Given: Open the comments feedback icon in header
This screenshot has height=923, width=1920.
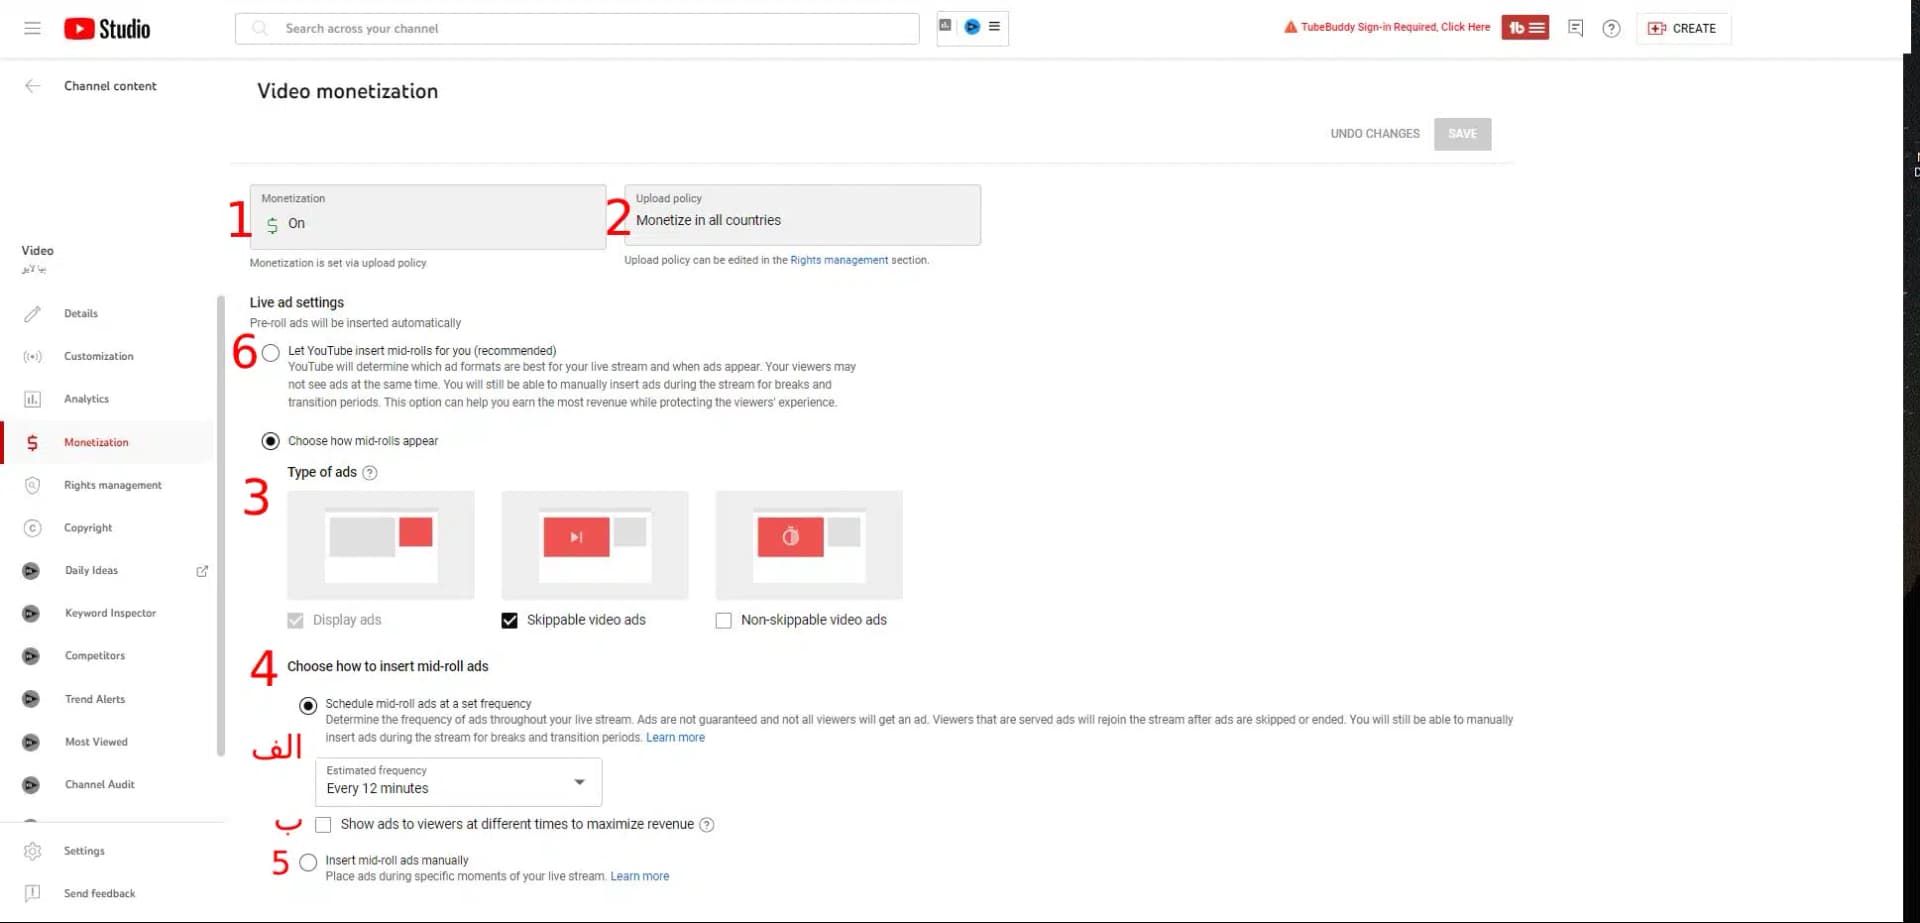Looking at the screenshot, I should click(x=1575, y=28).
